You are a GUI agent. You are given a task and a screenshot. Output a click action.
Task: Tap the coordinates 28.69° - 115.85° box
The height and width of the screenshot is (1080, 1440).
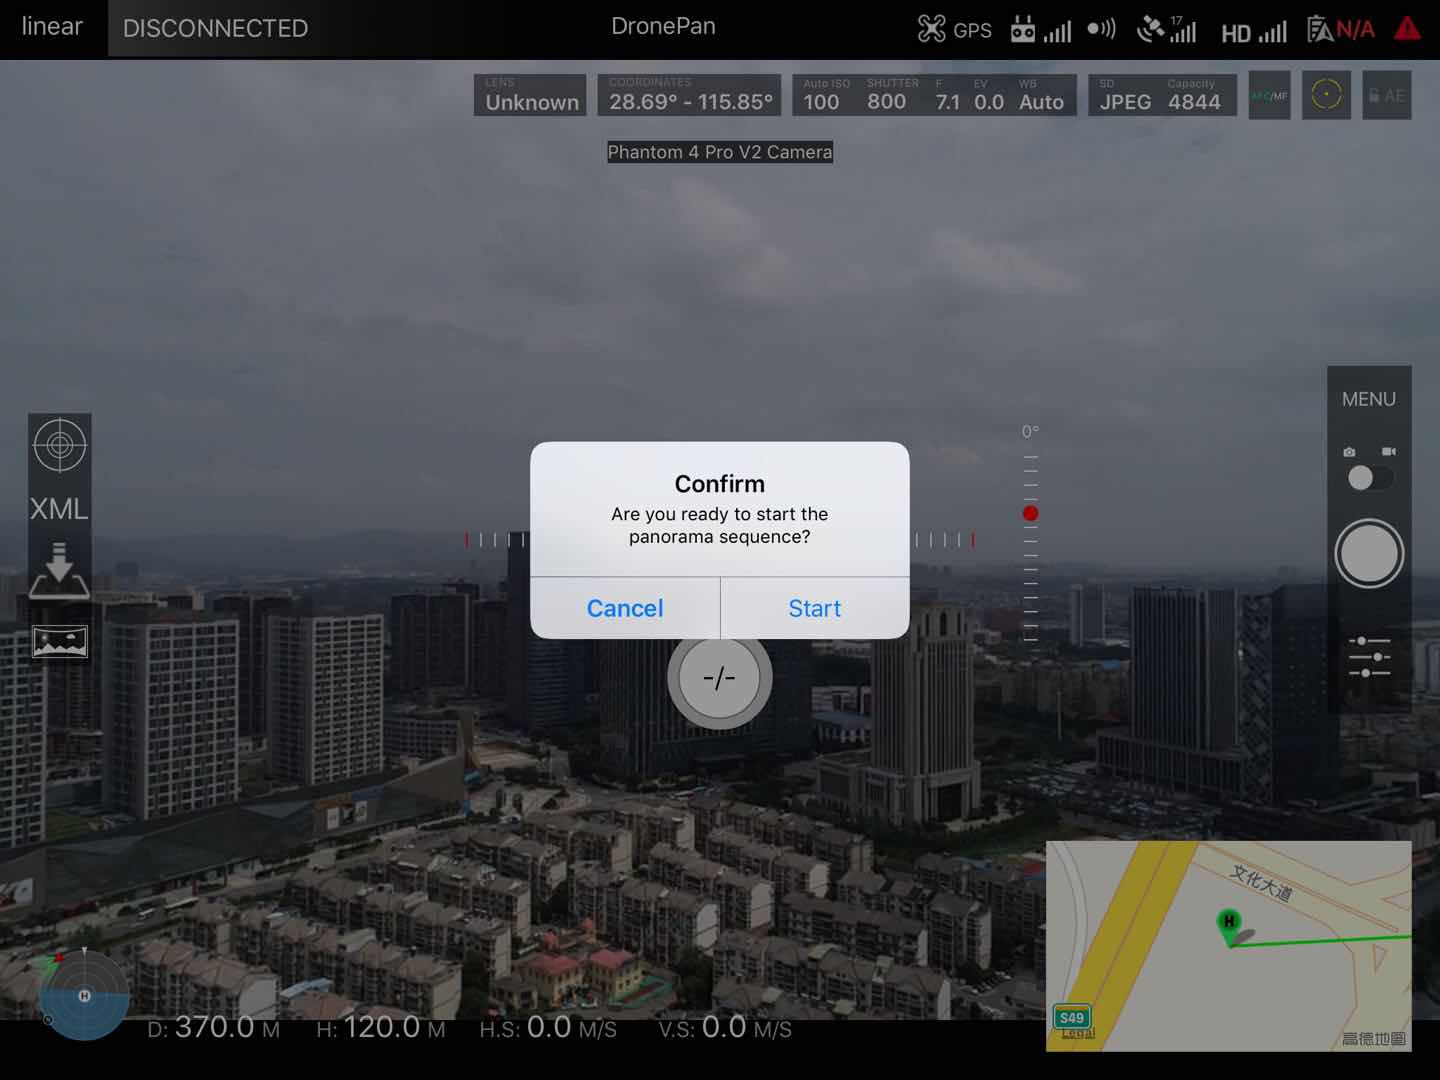pos(690,95)
